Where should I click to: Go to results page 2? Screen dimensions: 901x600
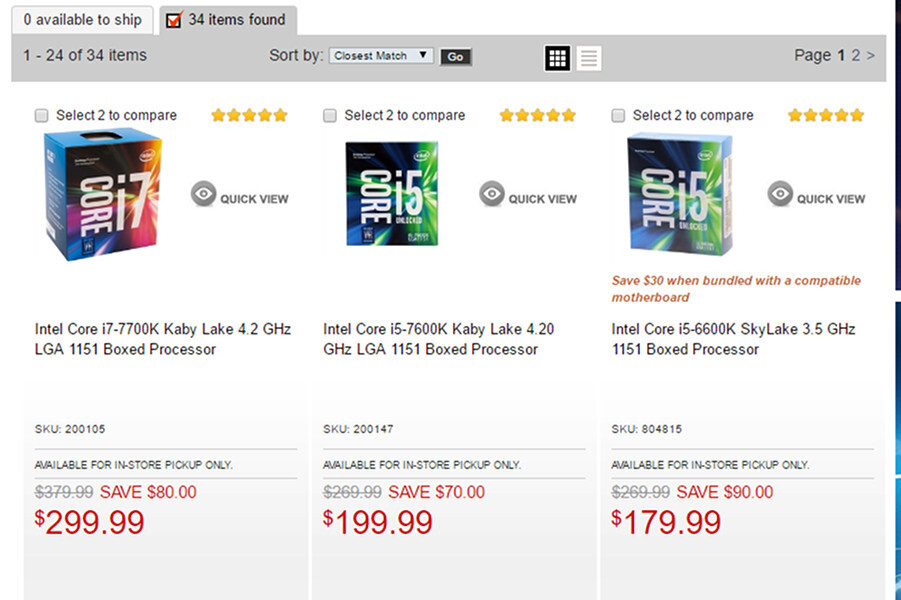(856, 55)
